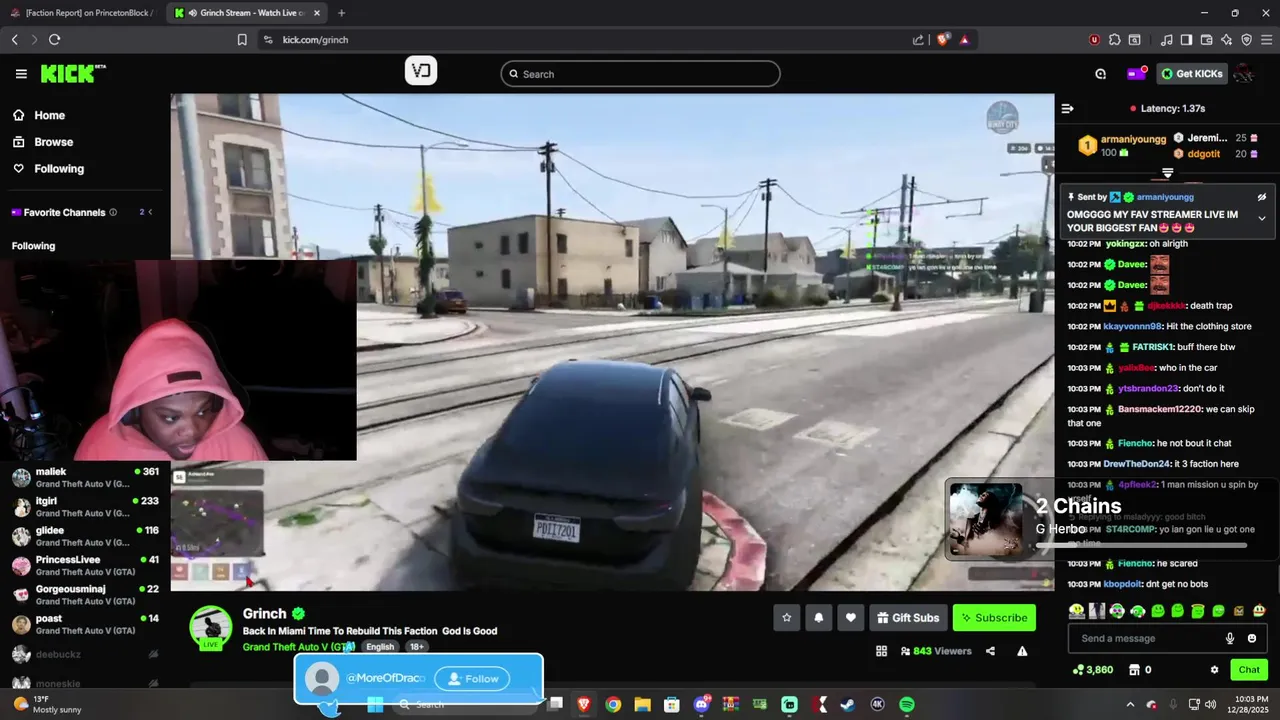Open chat settings gear

tap(1214, 670)
